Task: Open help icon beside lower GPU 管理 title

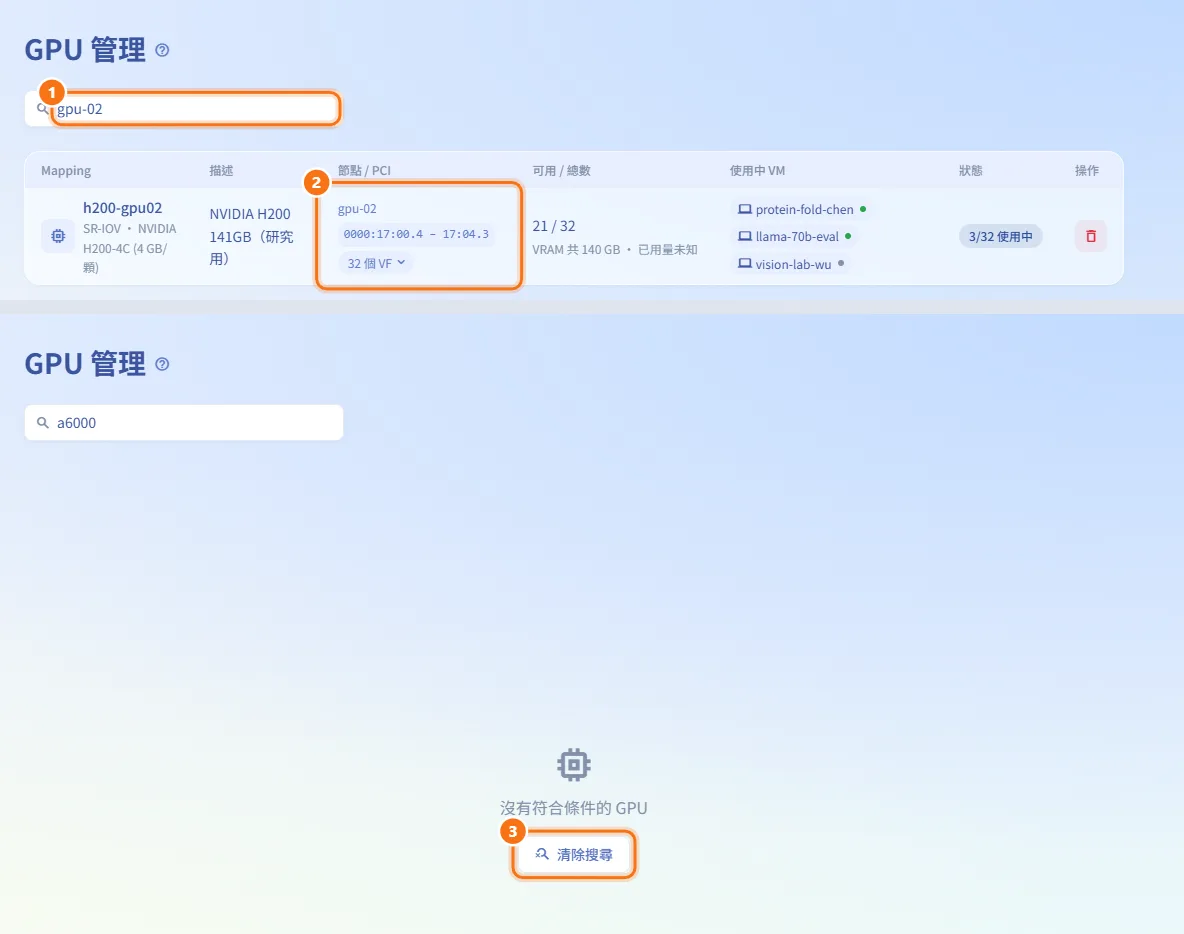Action: tap(162, 365)
